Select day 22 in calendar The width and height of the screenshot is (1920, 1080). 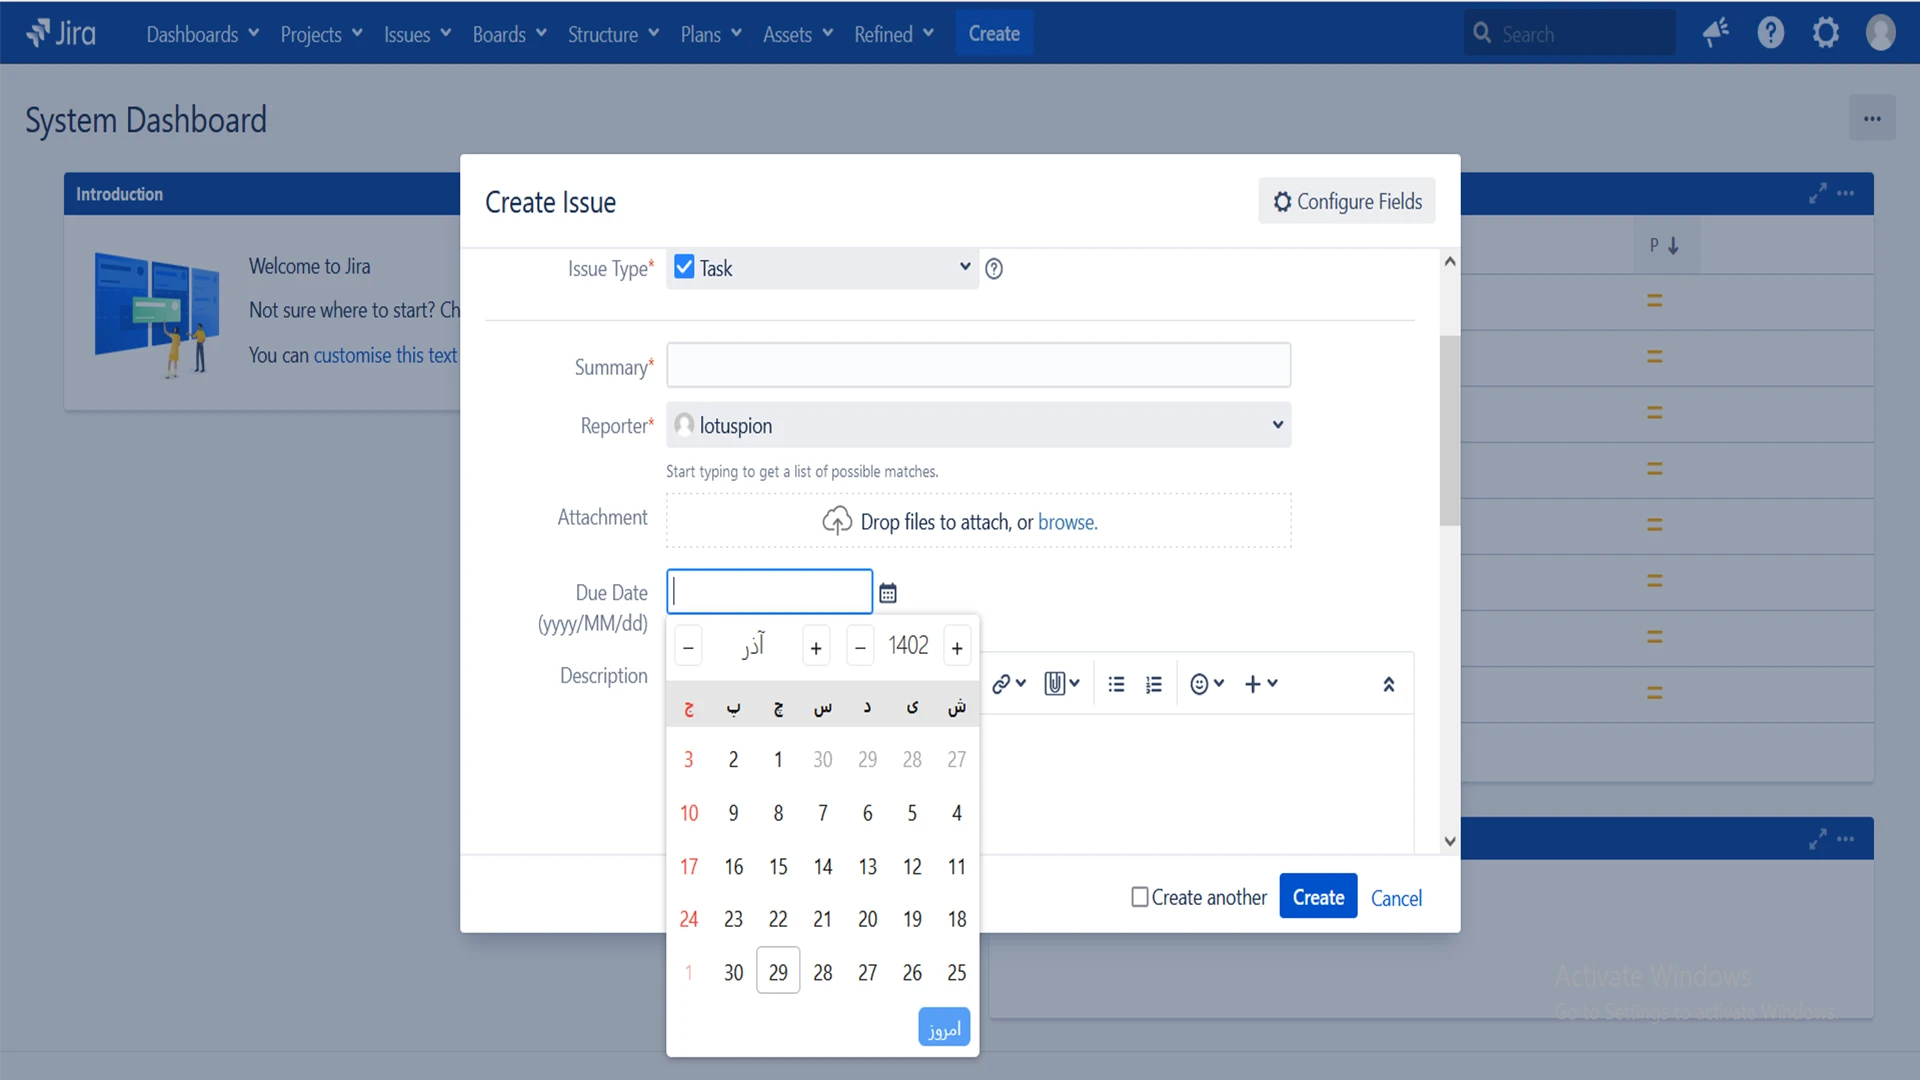tap(778, 919)
